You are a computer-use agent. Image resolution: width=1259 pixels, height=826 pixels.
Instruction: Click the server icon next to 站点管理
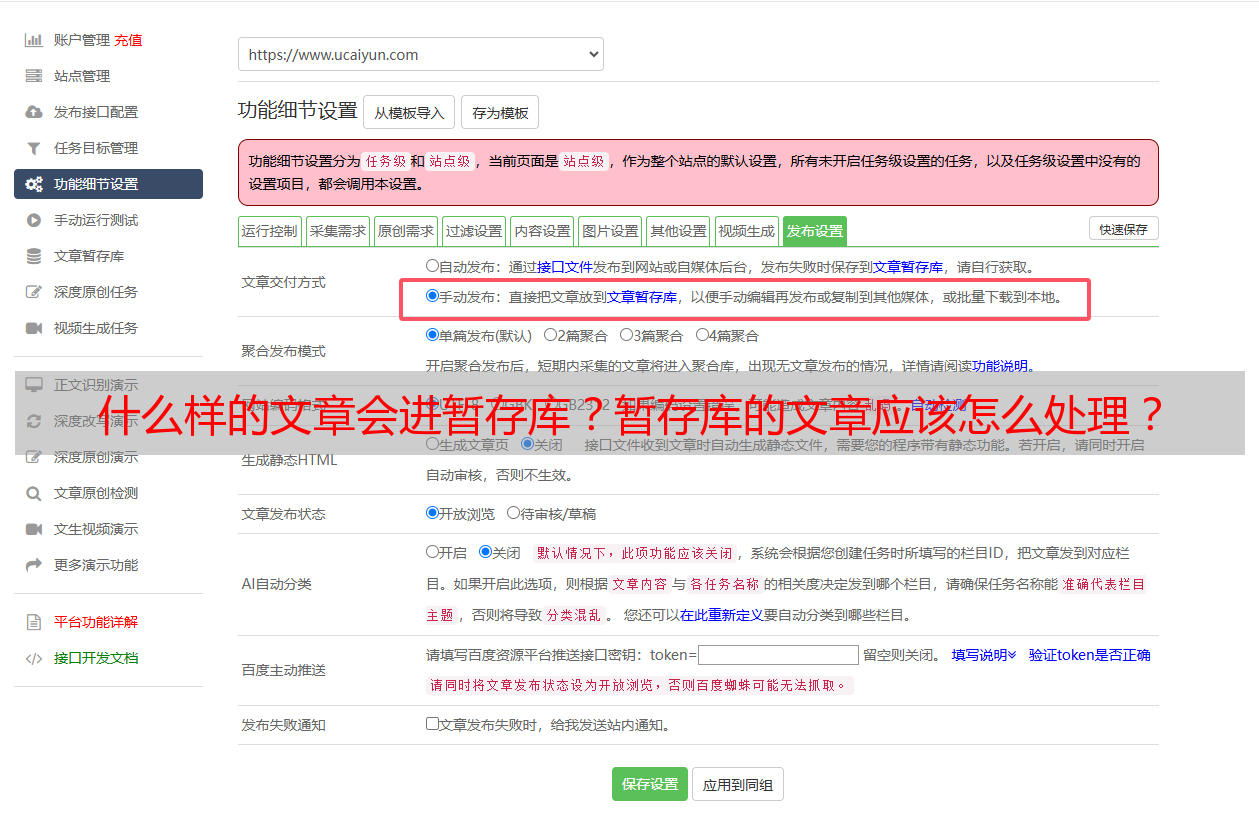coord(34,76)
